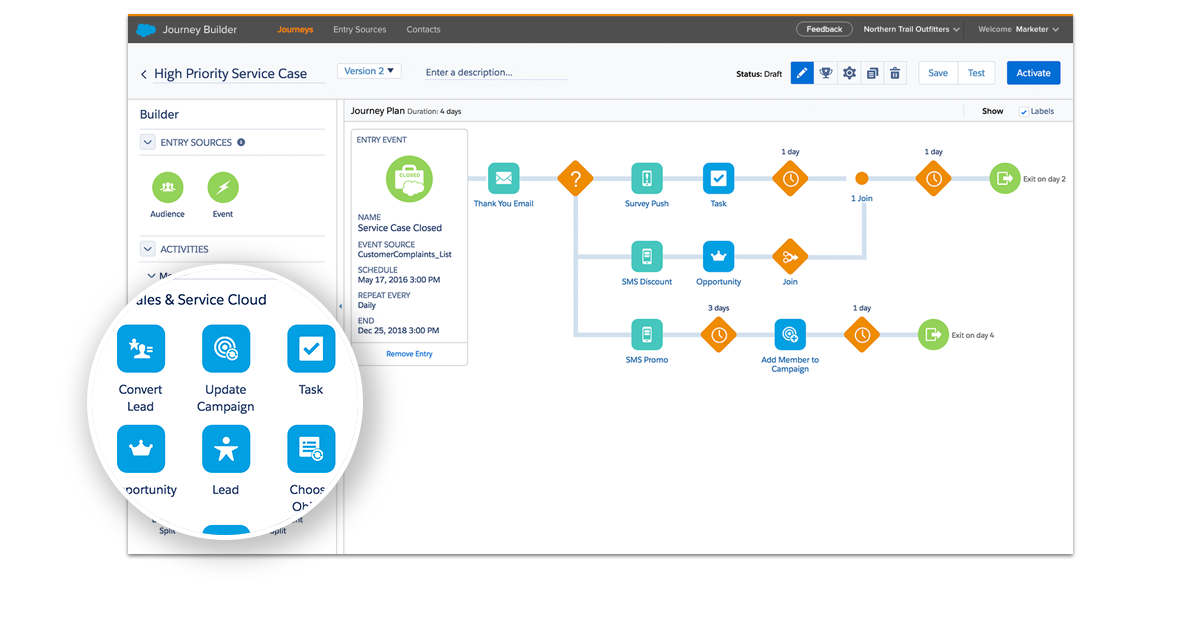Choose Lead tile in magnified panel
This screenshot has width=1200, height=640.
click(226, 449)
